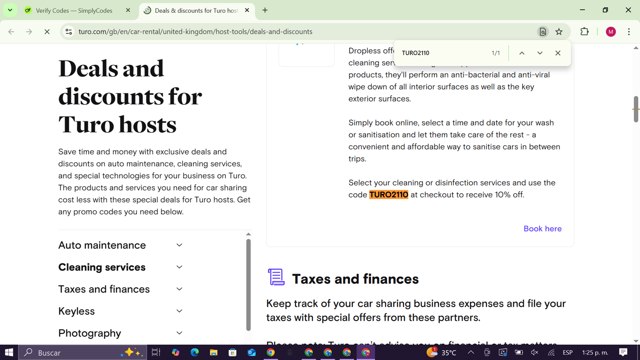View site information for turo.com
The image size is (640, 360).
click(69, 31)
